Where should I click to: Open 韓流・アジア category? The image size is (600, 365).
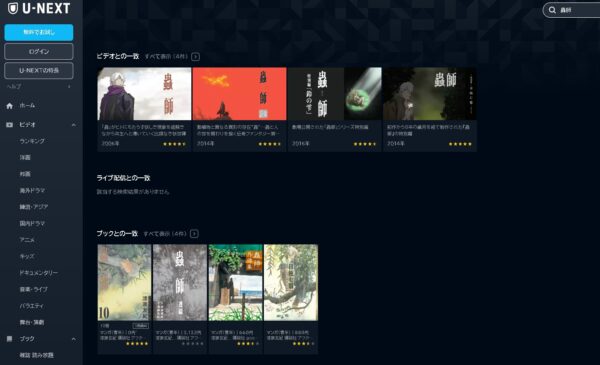click(34, 207)
